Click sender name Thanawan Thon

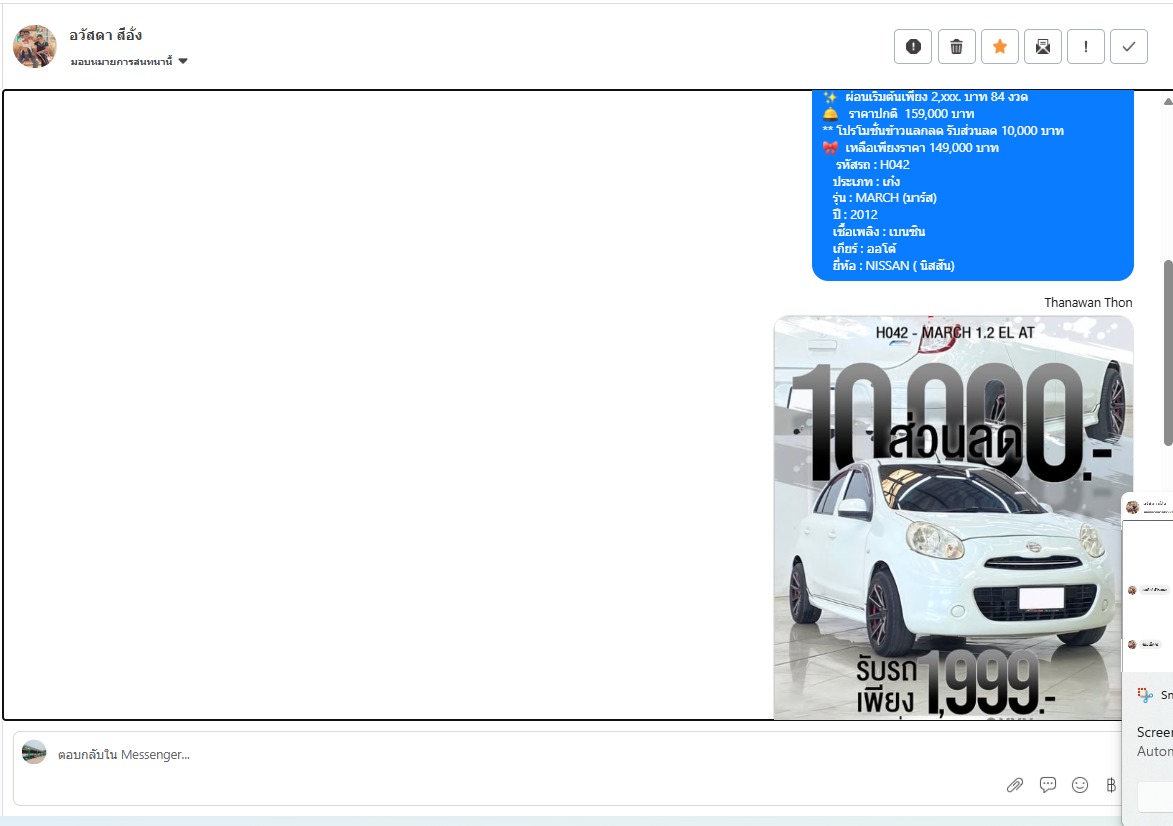coord(1088,302)
